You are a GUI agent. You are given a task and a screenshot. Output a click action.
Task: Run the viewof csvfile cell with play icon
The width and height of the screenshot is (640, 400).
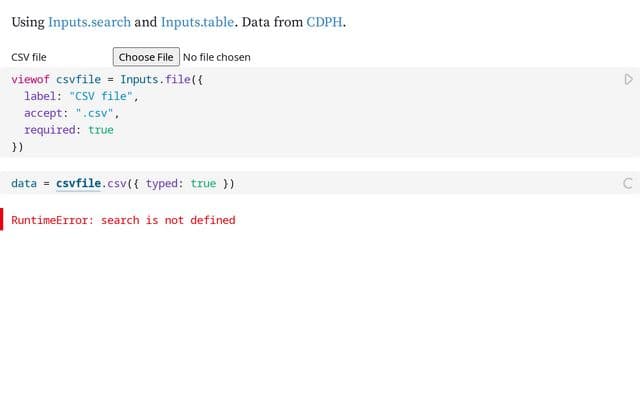pyautogui.click(x=628, y=79)
